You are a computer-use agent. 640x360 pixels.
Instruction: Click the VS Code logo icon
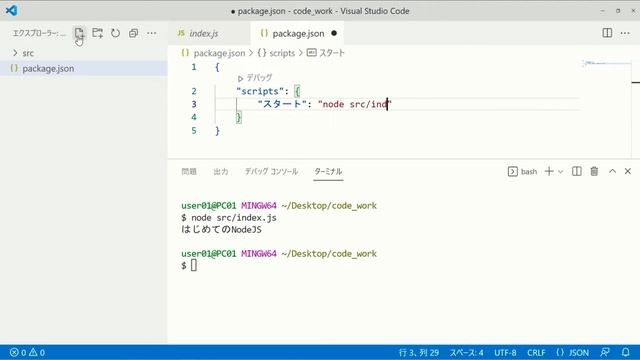[x=11, y=10]
